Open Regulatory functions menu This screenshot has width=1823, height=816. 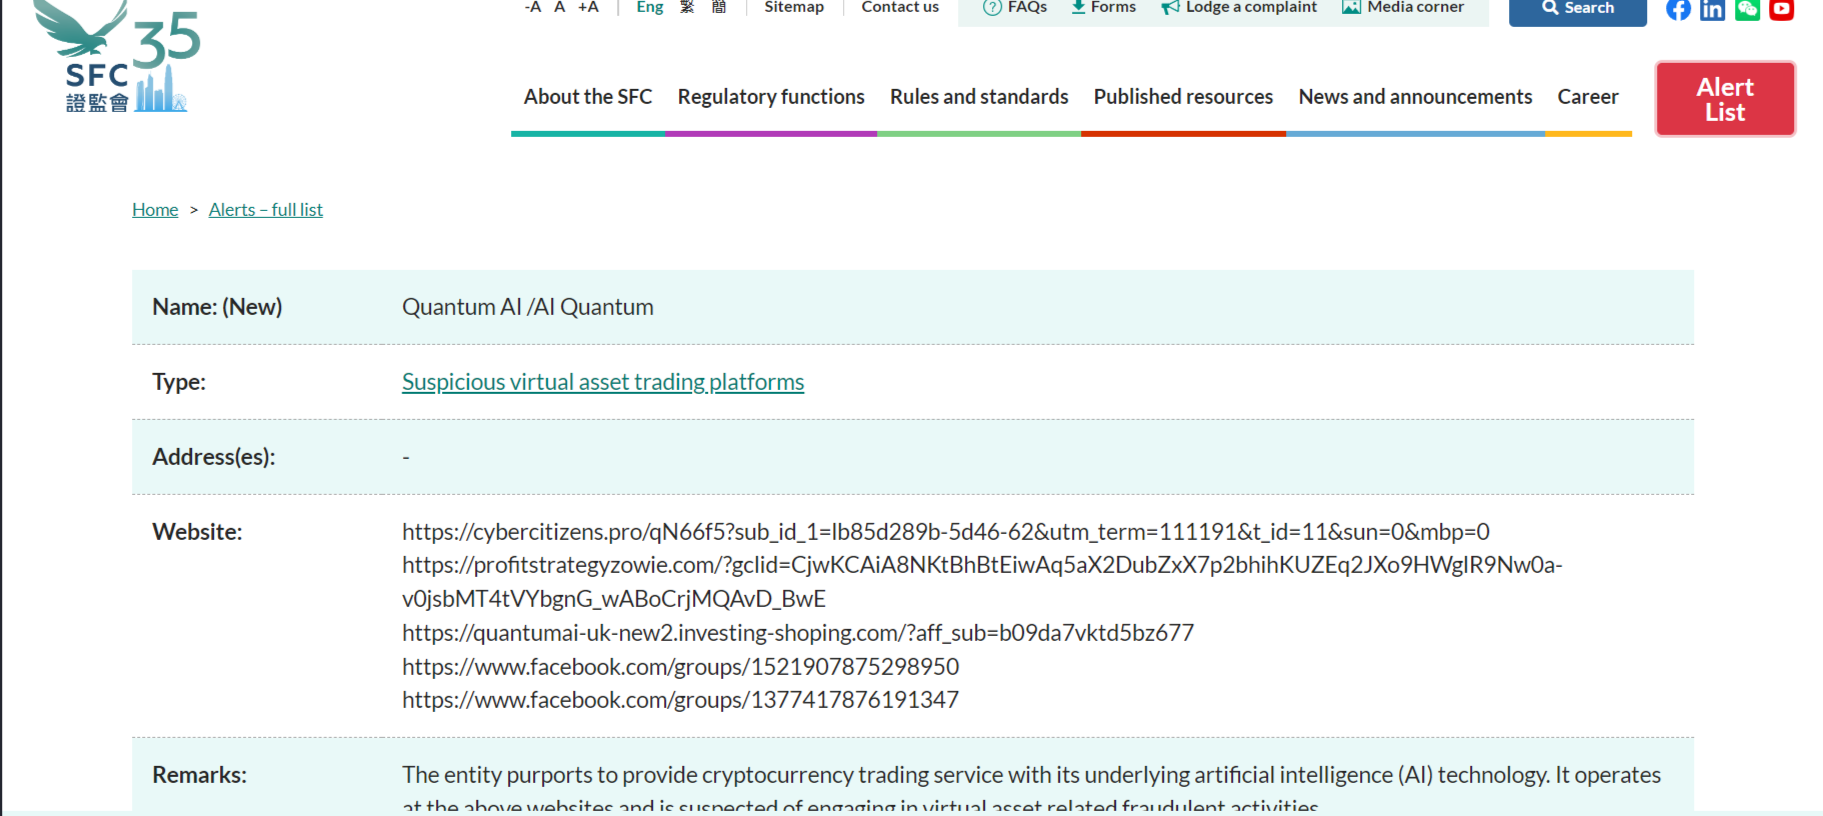click(771, 97)
